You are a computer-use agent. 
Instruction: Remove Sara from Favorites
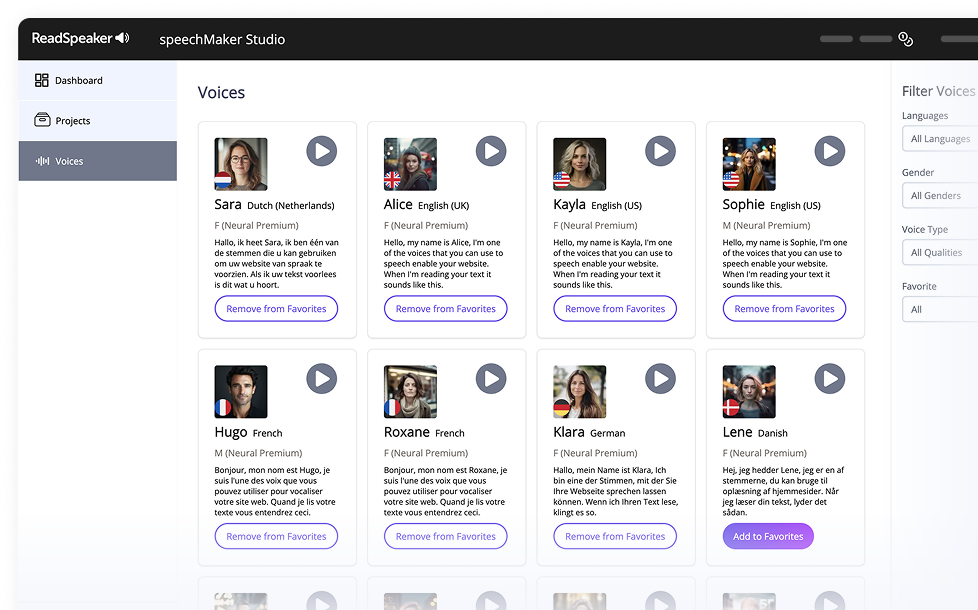pyautogui.click(x=276, y=309)
